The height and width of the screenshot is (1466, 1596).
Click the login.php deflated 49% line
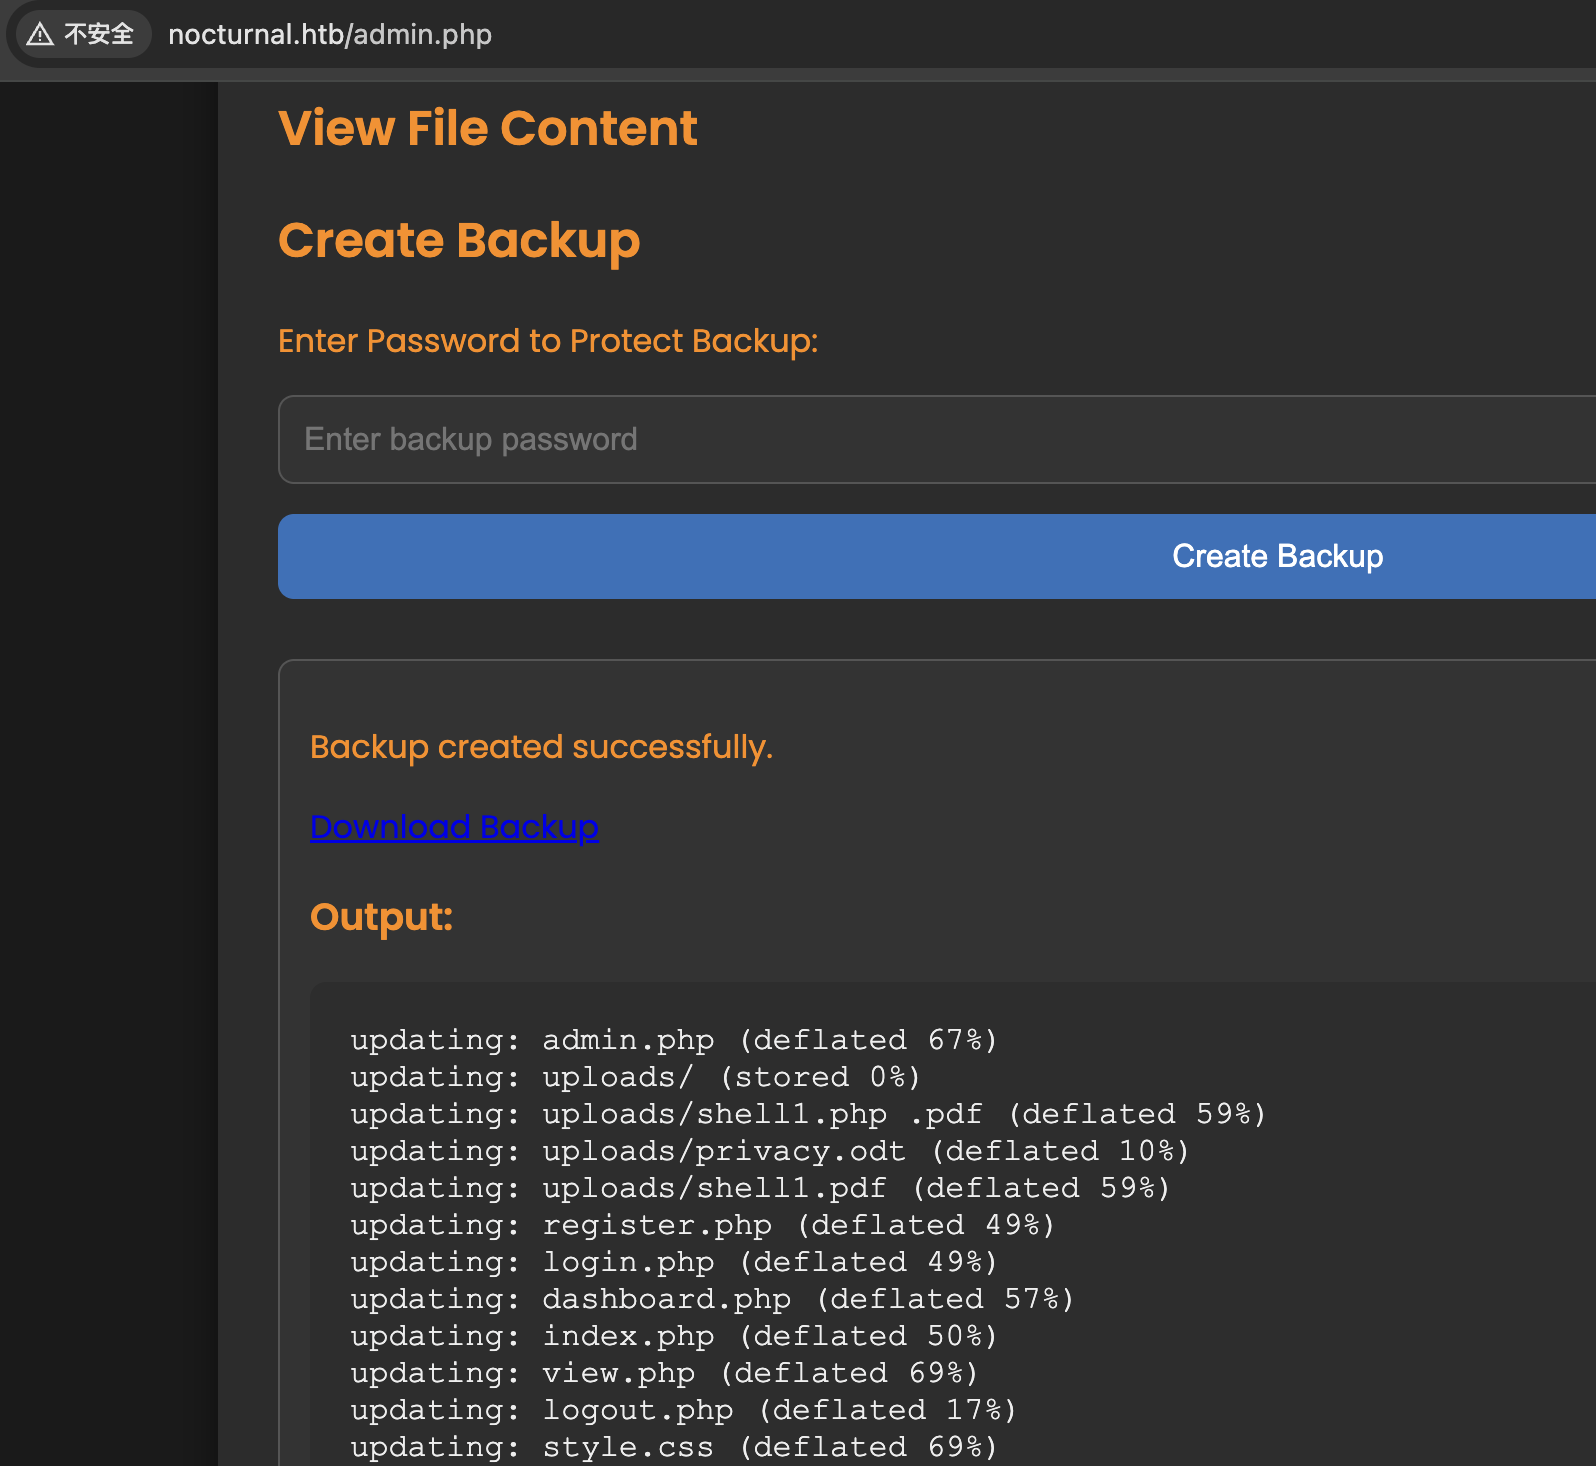(x=674, y=1262)
